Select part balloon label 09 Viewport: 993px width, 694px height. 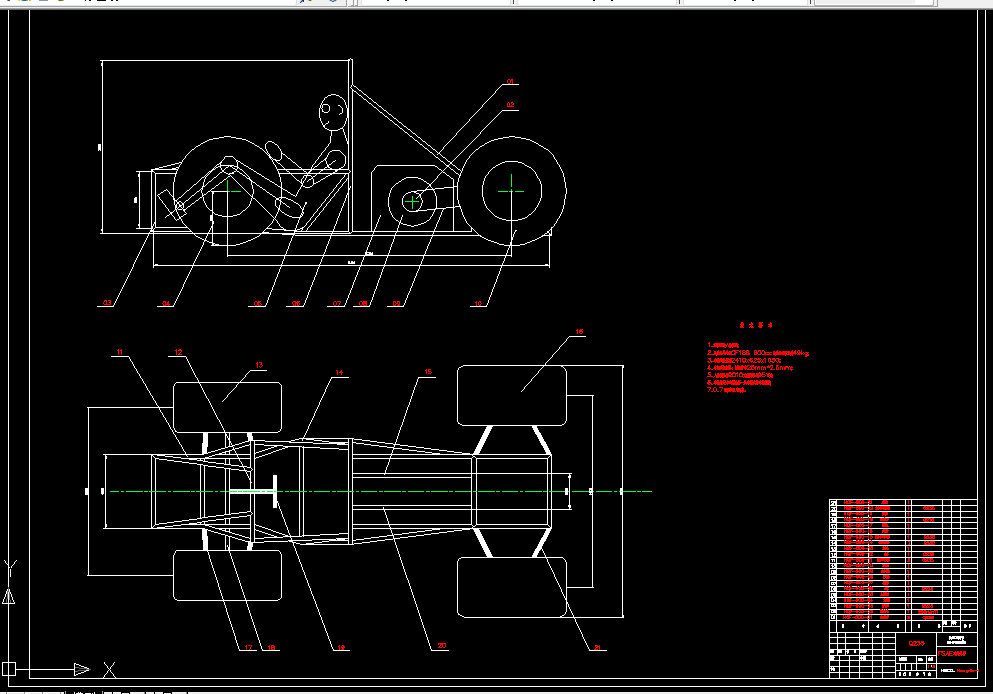(x=396, y=304)
